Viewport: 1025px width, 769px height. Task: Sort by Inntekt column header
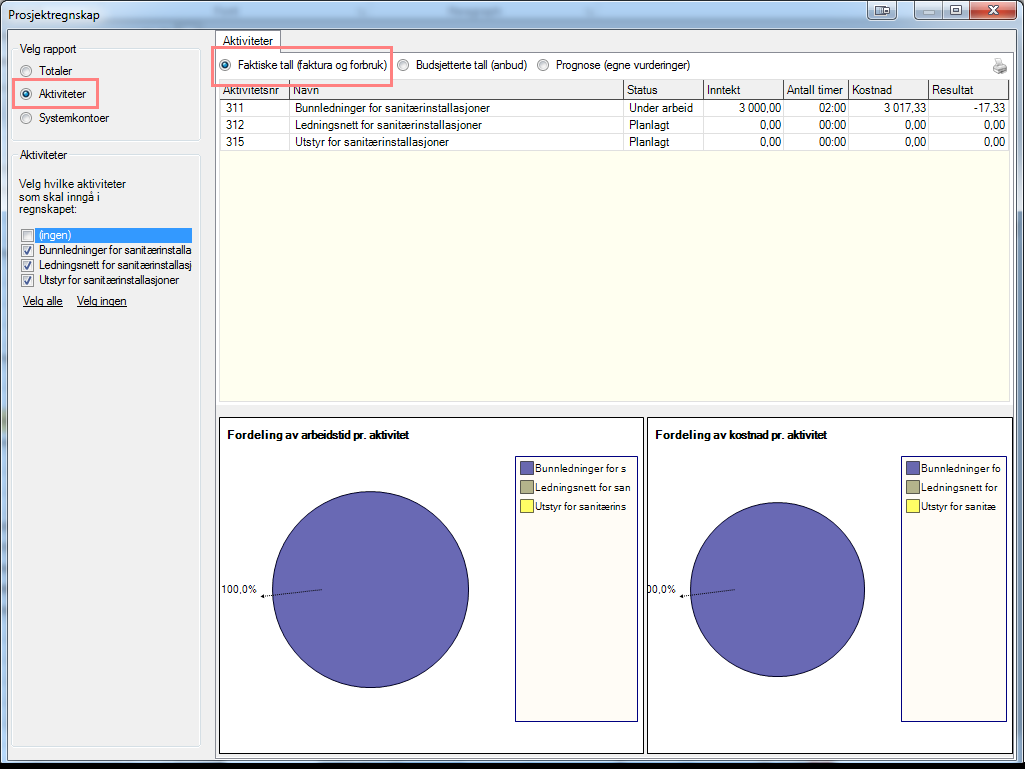(x=743, y=90)
